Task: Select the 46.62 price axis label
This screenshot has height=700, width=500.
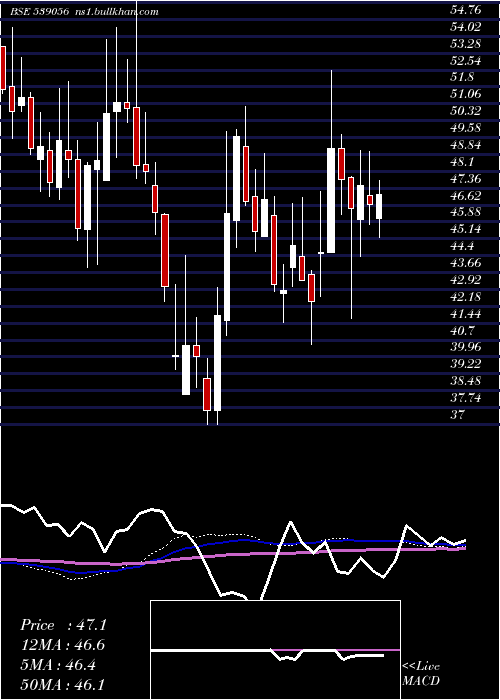Action: [466, 196]
